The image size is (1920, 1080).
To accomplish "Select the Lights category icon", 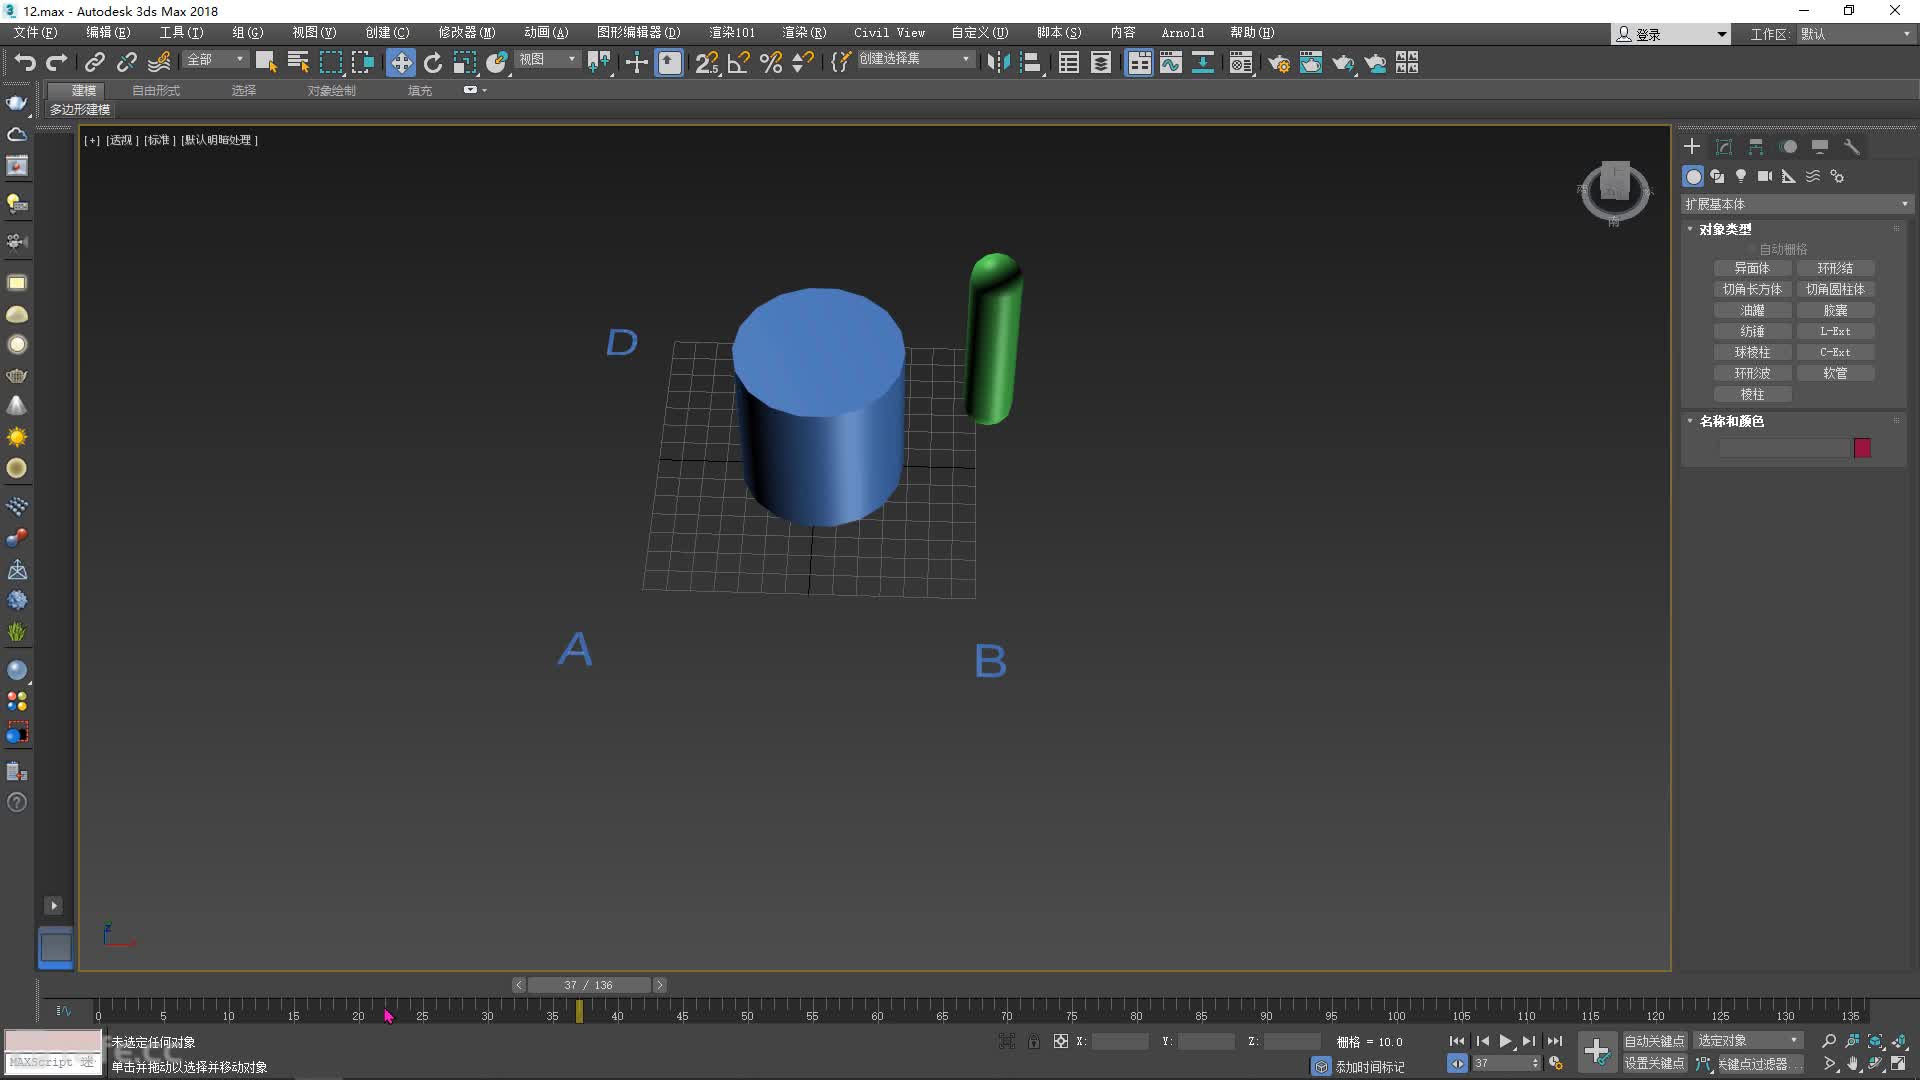I will click(1741, 176).
